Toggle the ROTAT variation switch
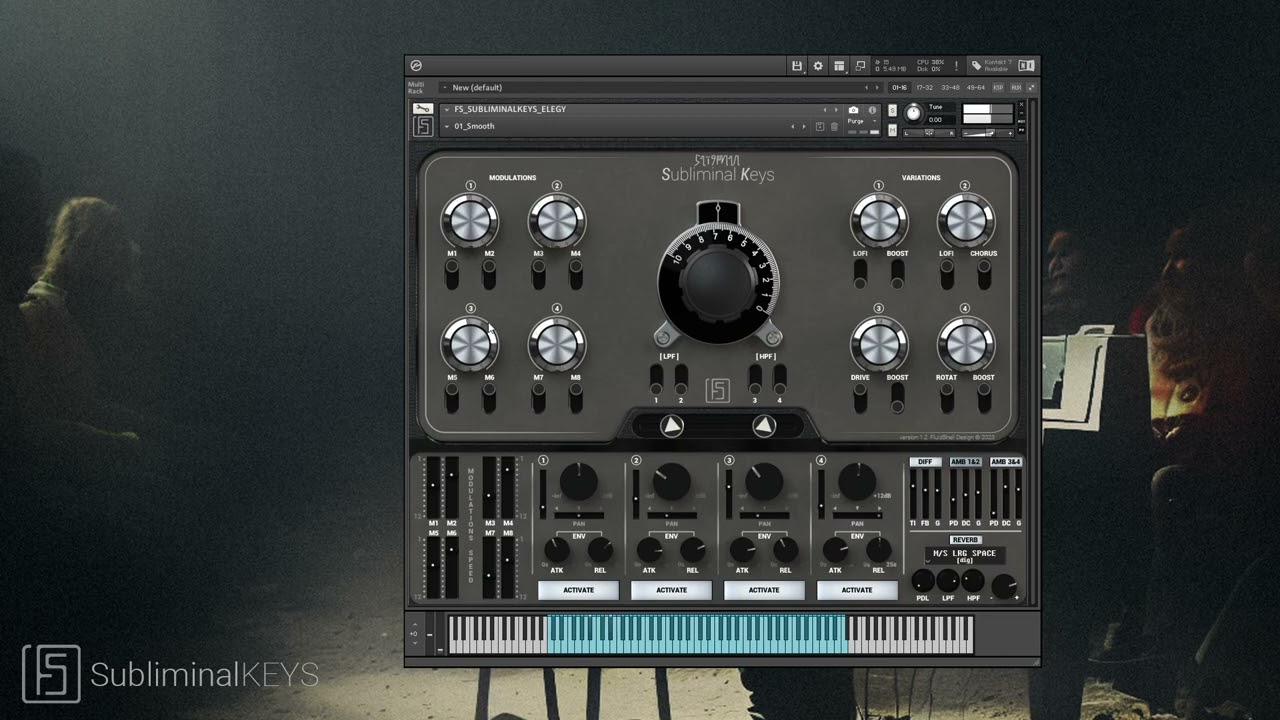The width and height of the screenshot is (1280, 720). tap(946, 398)
